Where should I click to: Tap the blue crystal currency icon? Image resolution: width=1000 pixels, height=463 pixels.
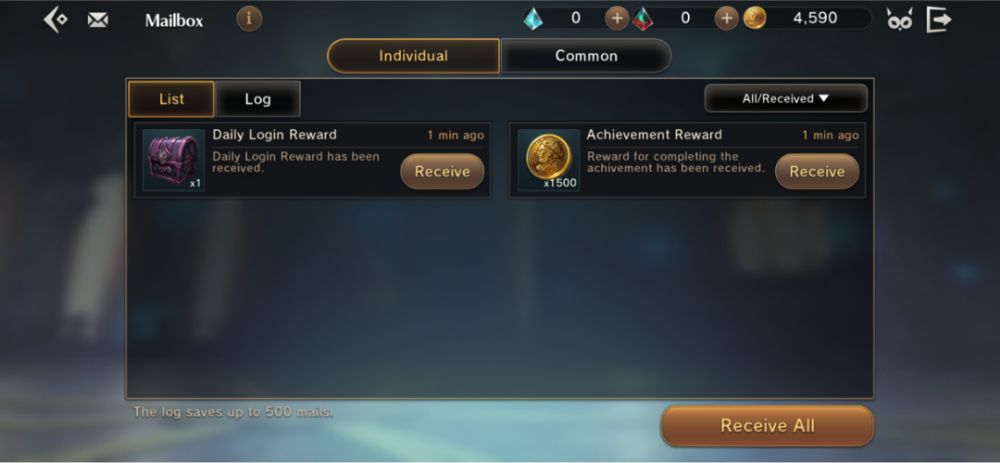click(533, 18)
